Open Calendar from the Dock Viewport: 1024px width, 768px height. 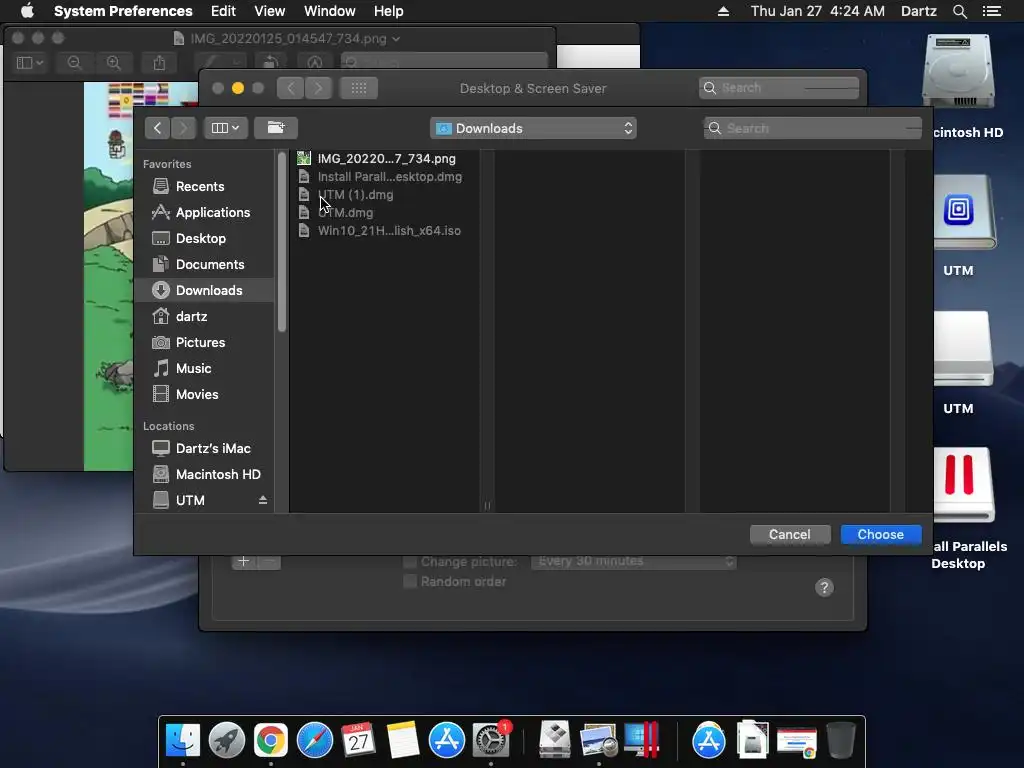(x=359, y=740)
